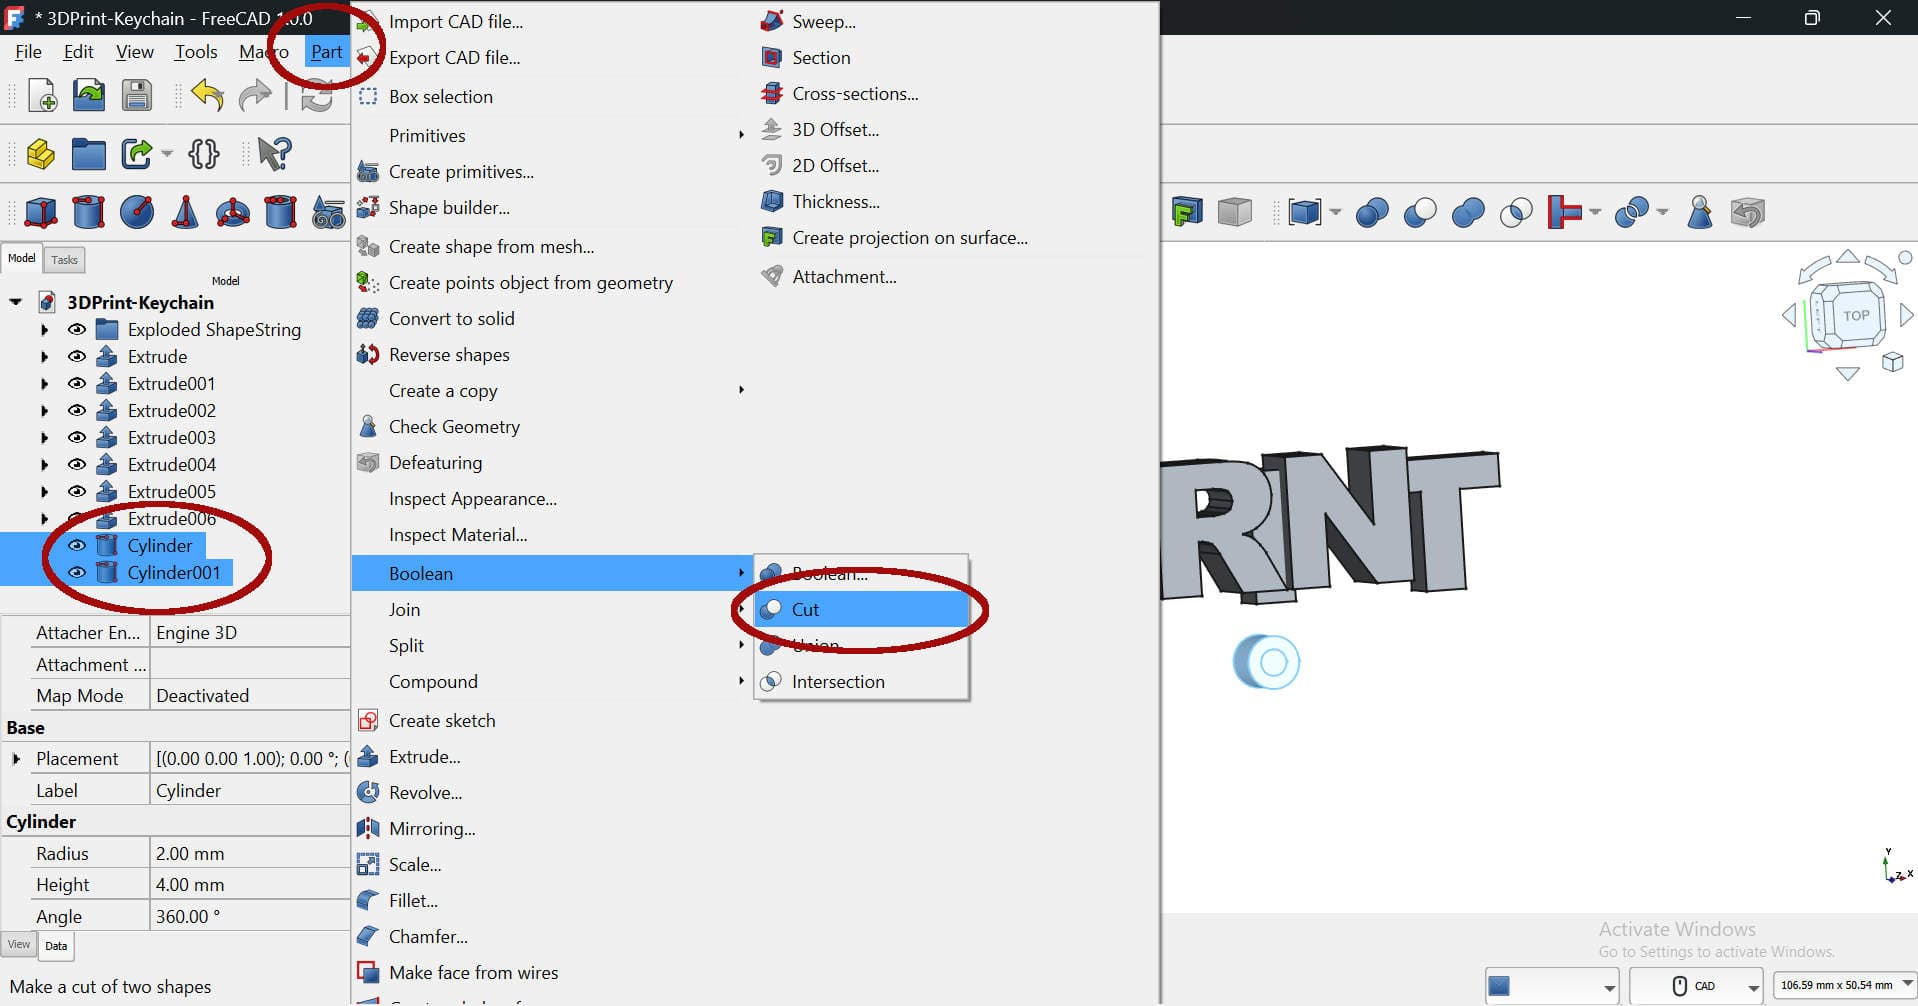
Task: Open the Primitives submenu
Action: (x=551, y=135)
